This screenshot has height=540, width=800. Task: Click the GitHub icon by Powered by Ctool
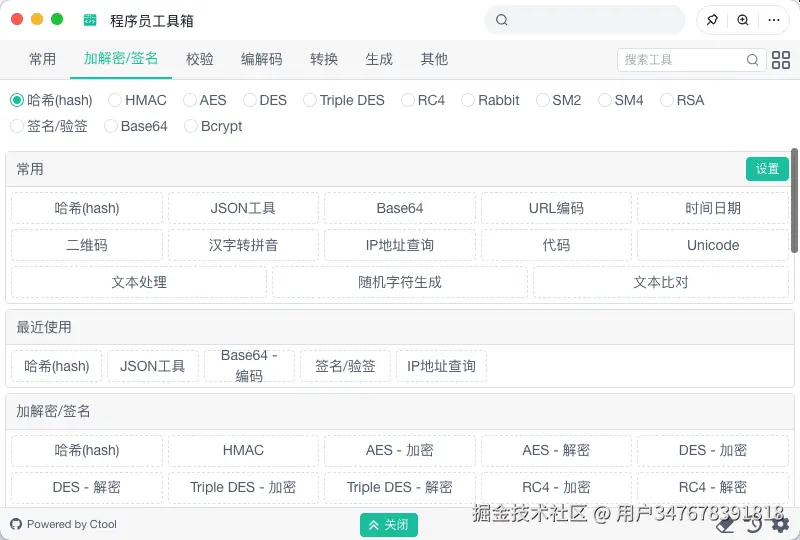pyautogui.click(x=16, y=524)
